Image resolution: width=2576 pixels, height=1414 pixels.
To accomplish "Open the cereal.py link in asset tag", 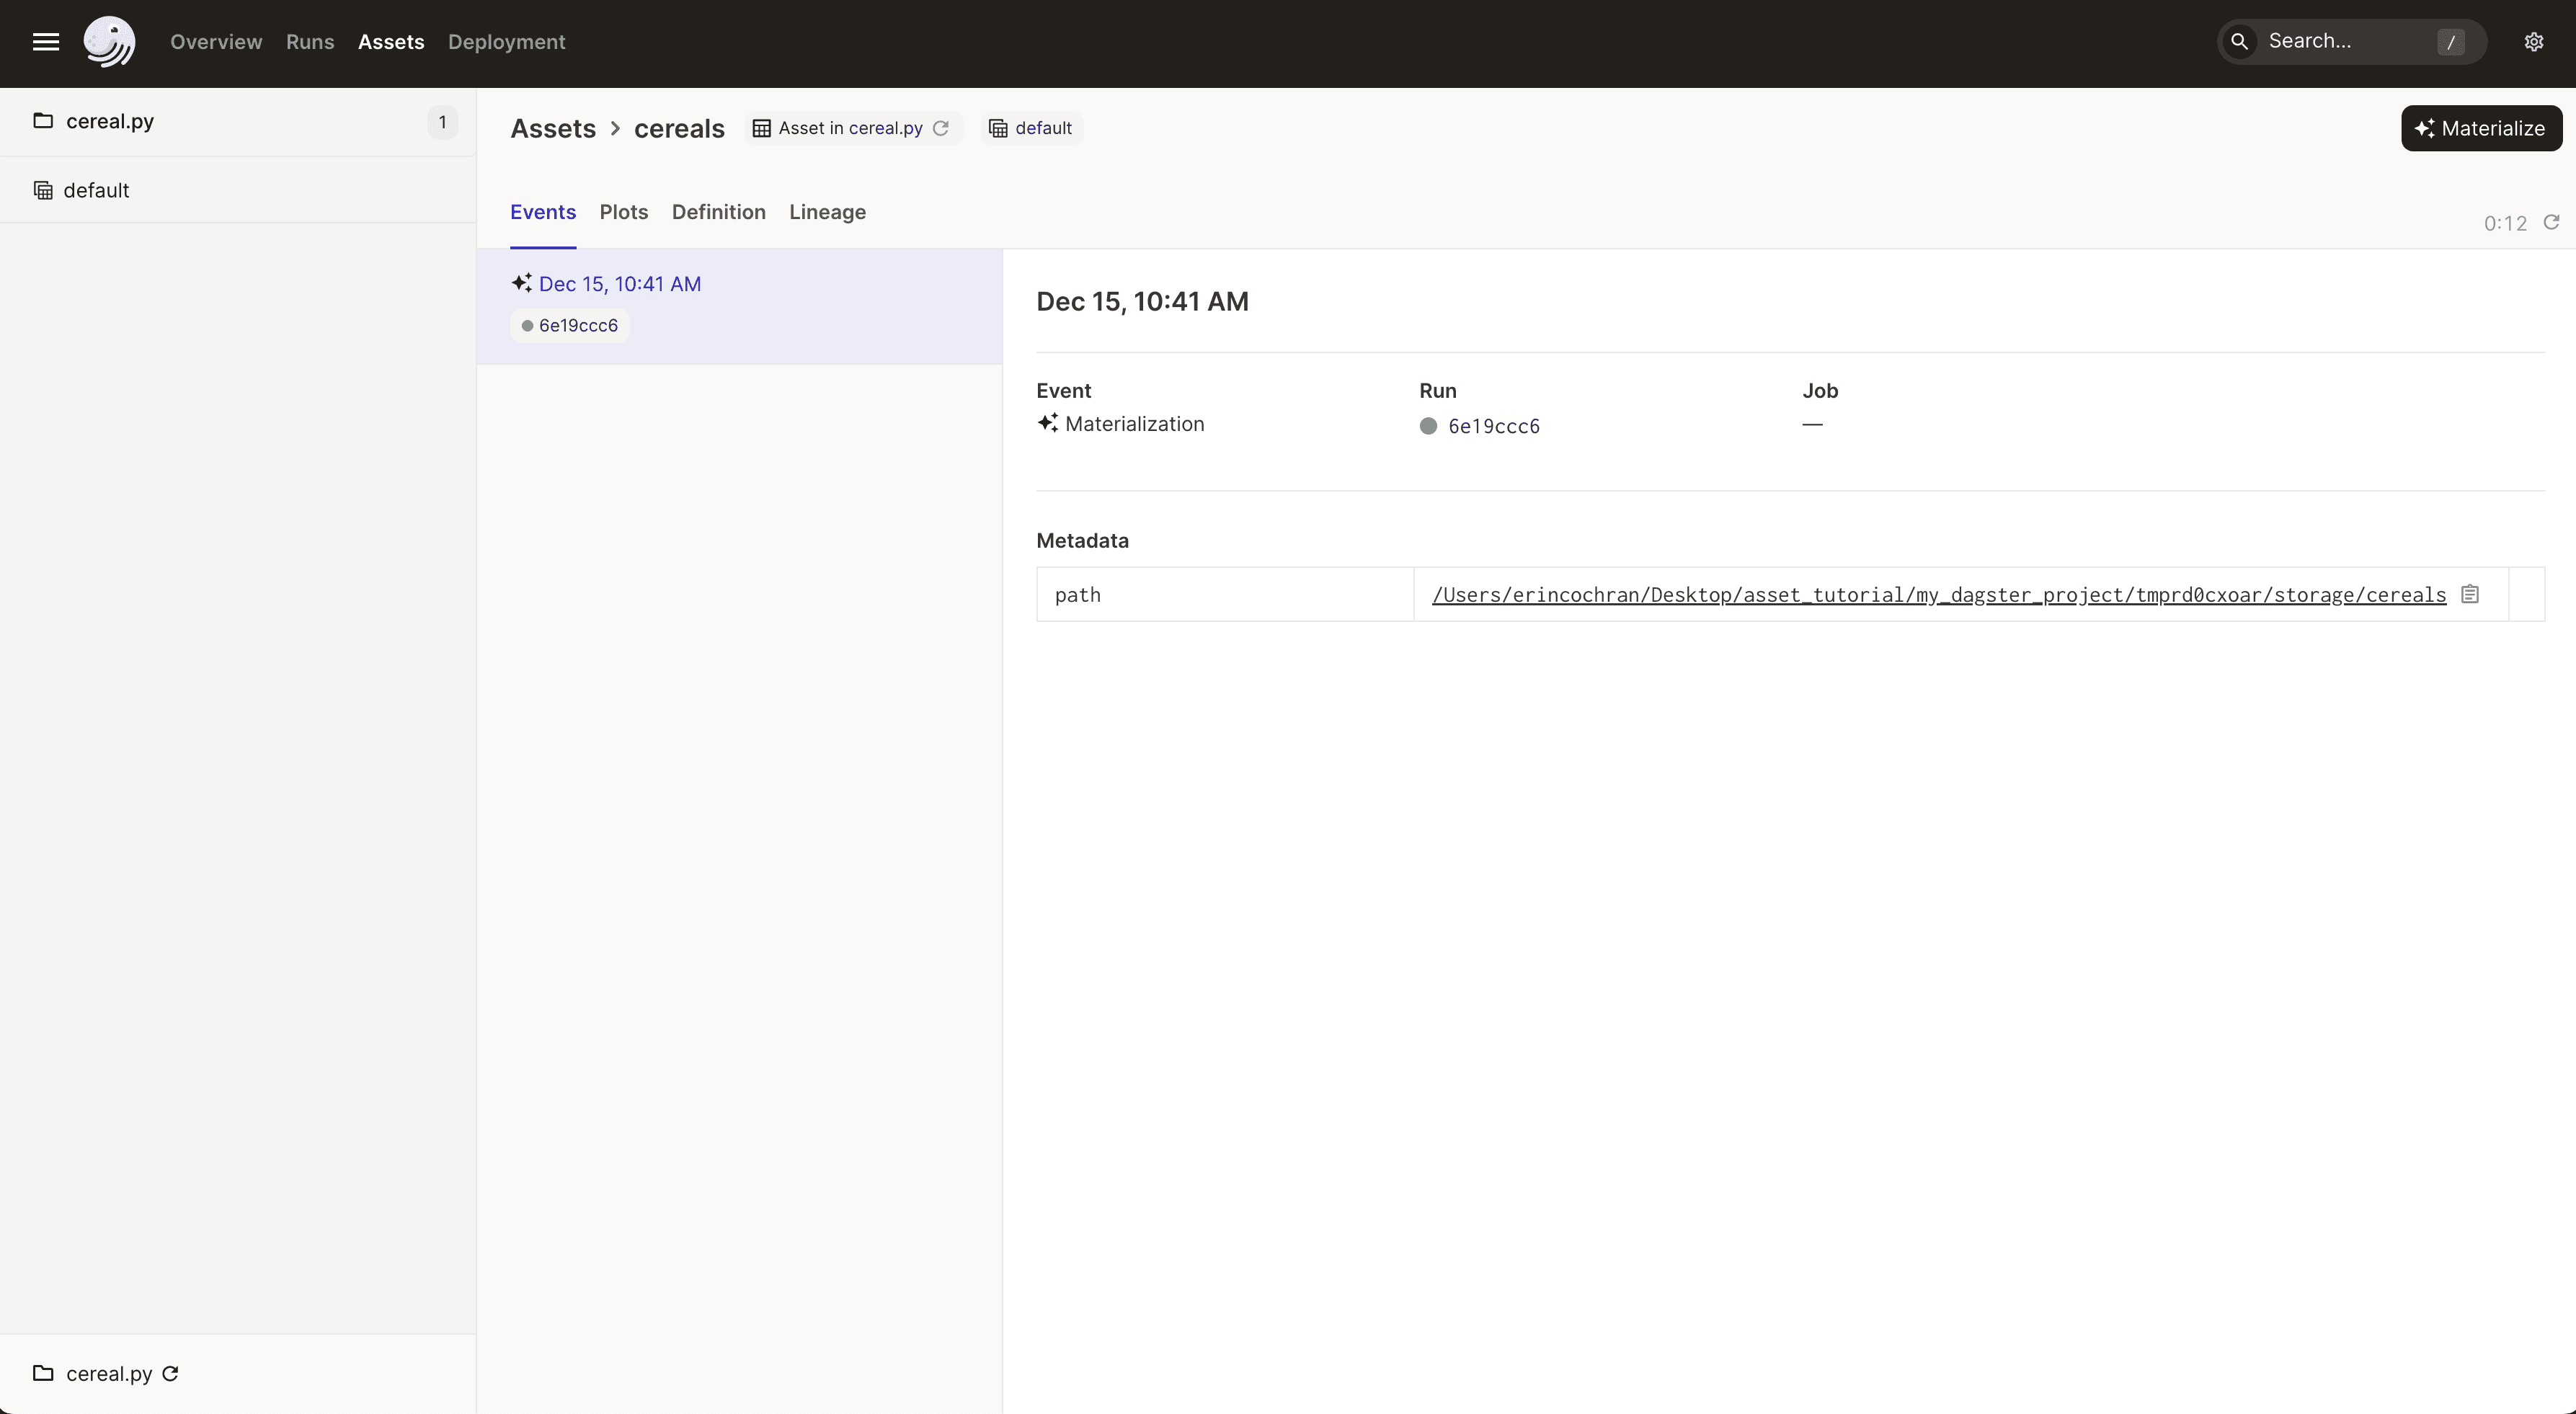I will pyautogui.click(x=886, y=128).
